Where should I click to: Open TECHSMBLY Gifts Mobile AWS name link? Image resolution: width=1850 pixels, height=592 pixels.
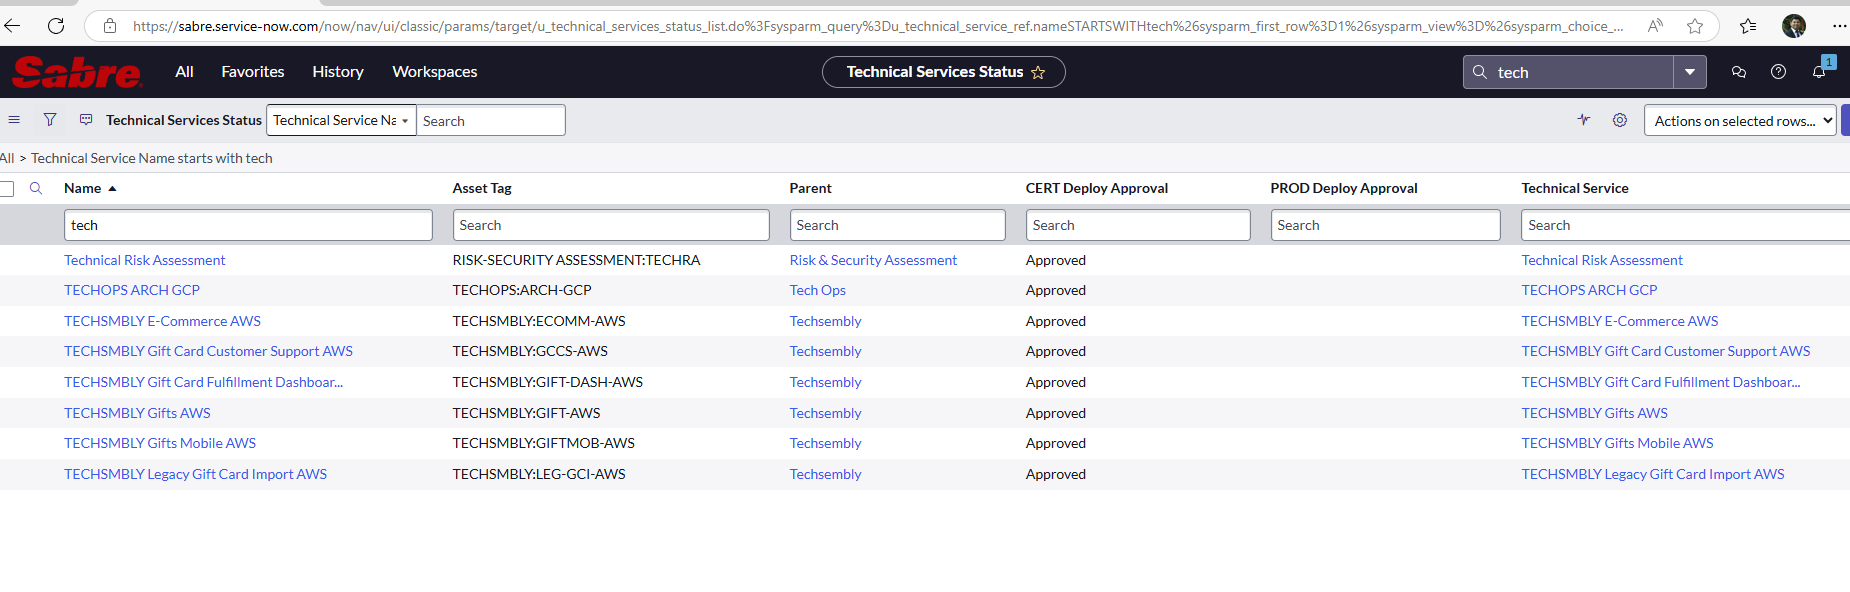(160, 443)
